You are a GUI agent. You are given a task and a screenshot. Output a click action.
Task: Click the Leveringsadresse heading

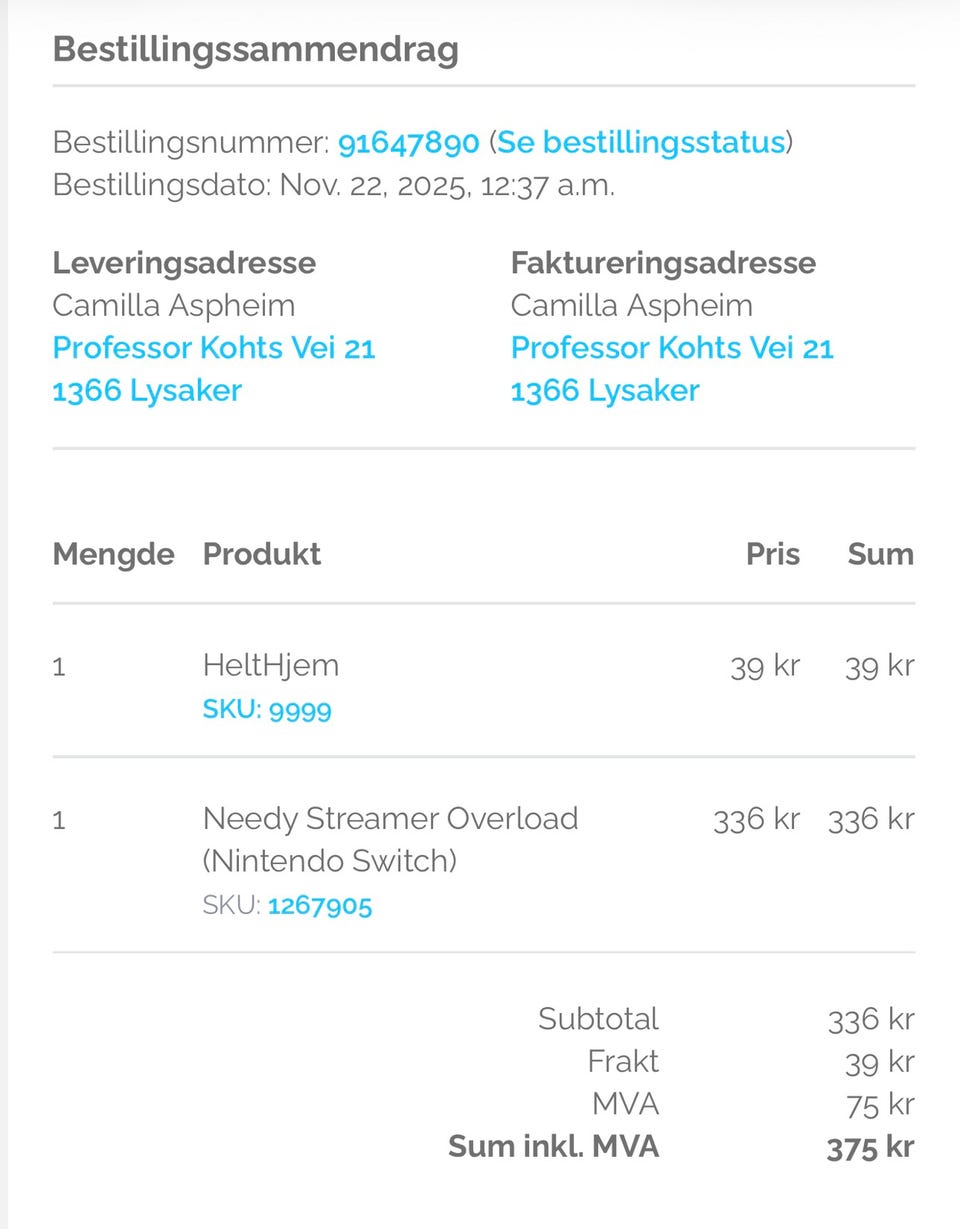pyautogui.click(x=184, y=263)
